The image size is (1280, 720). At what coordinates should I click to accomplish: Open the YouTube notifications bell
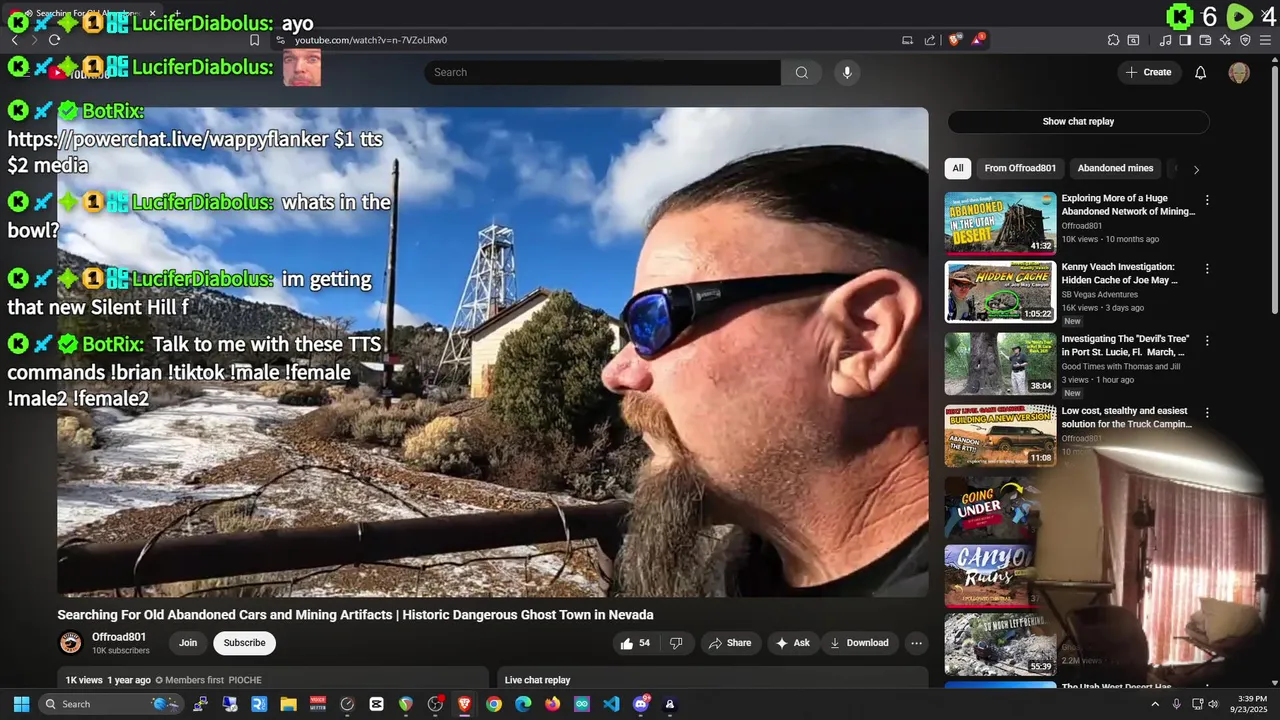[1201, 72]
